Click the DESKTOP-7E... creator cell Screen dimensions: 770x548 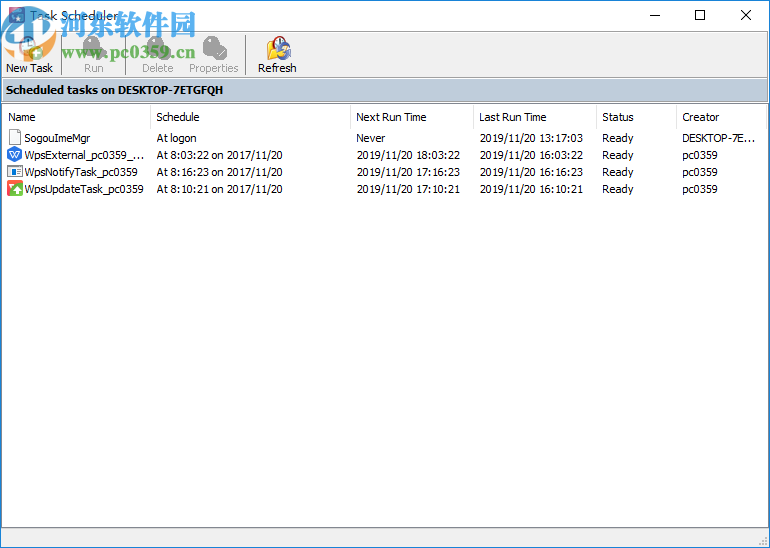point(718,138)
